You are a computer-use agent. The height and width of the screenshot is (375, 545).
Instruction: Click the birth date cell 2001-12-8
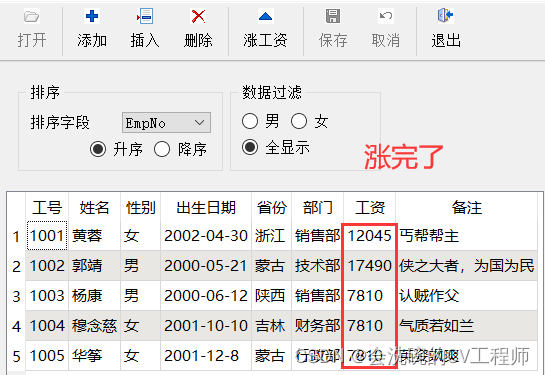pos(206,356)
